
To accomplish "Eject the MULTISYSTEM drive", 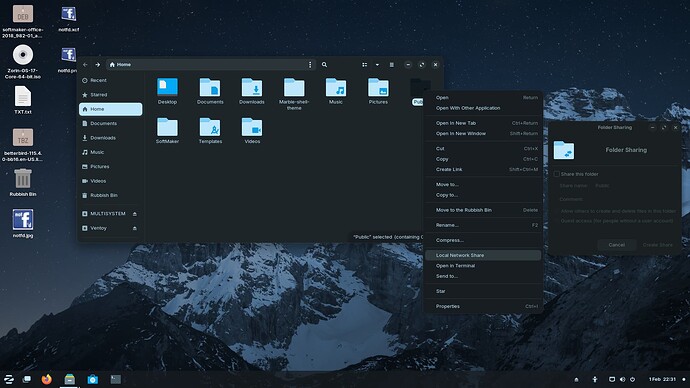I will (135, 214).
